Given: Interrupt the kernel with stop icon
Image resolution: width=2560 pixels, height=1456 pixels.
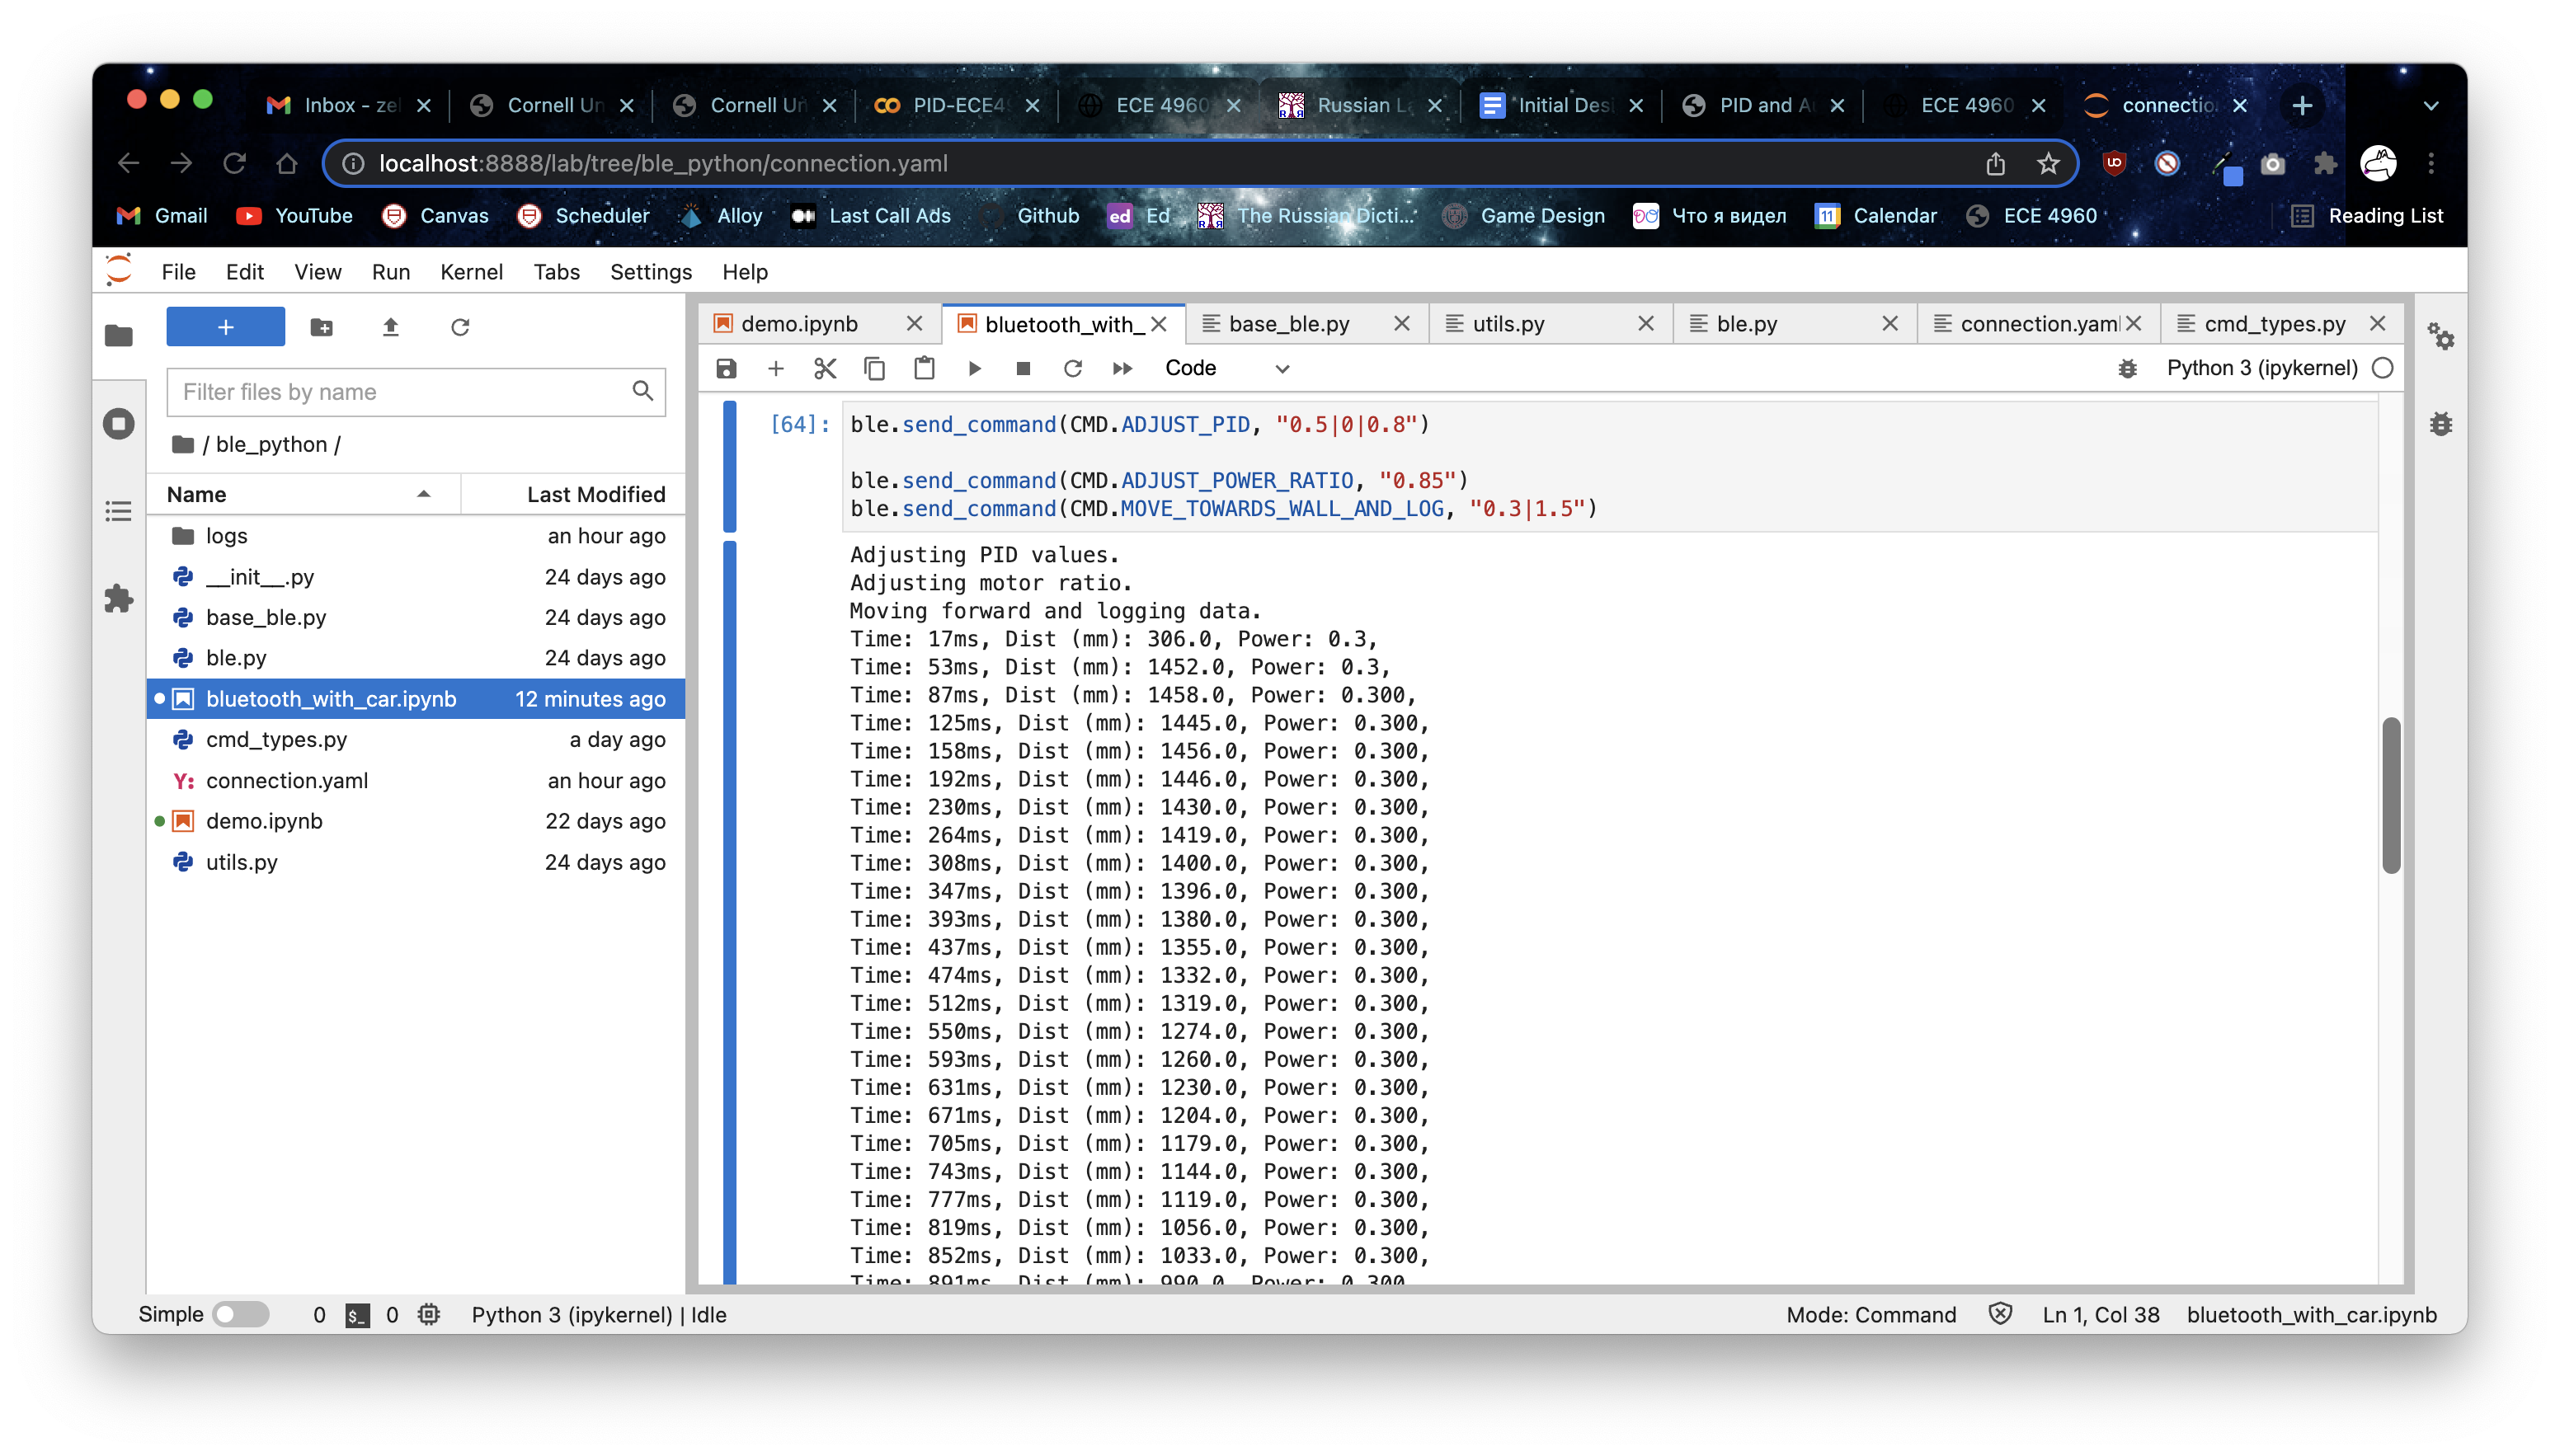Looking at the screenshot, I should point(1023,368).
